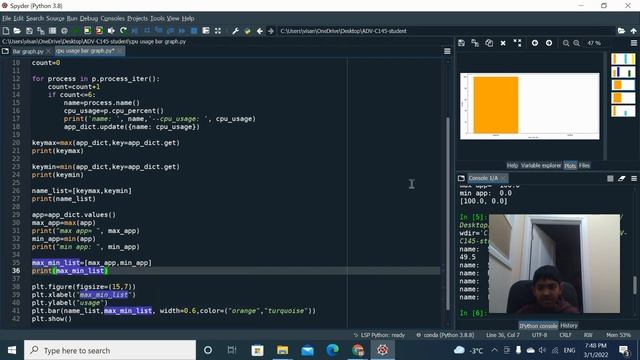The image size is (640, 360).
Task: Open File Explorer from the taskbar
Action: click(282, 350)
